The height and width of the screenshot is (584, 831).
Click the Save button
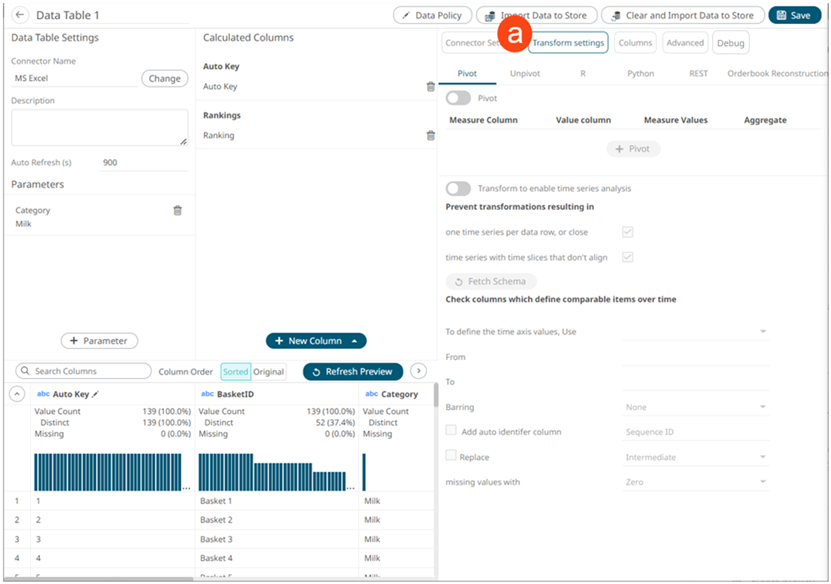[x=794, y=15]
